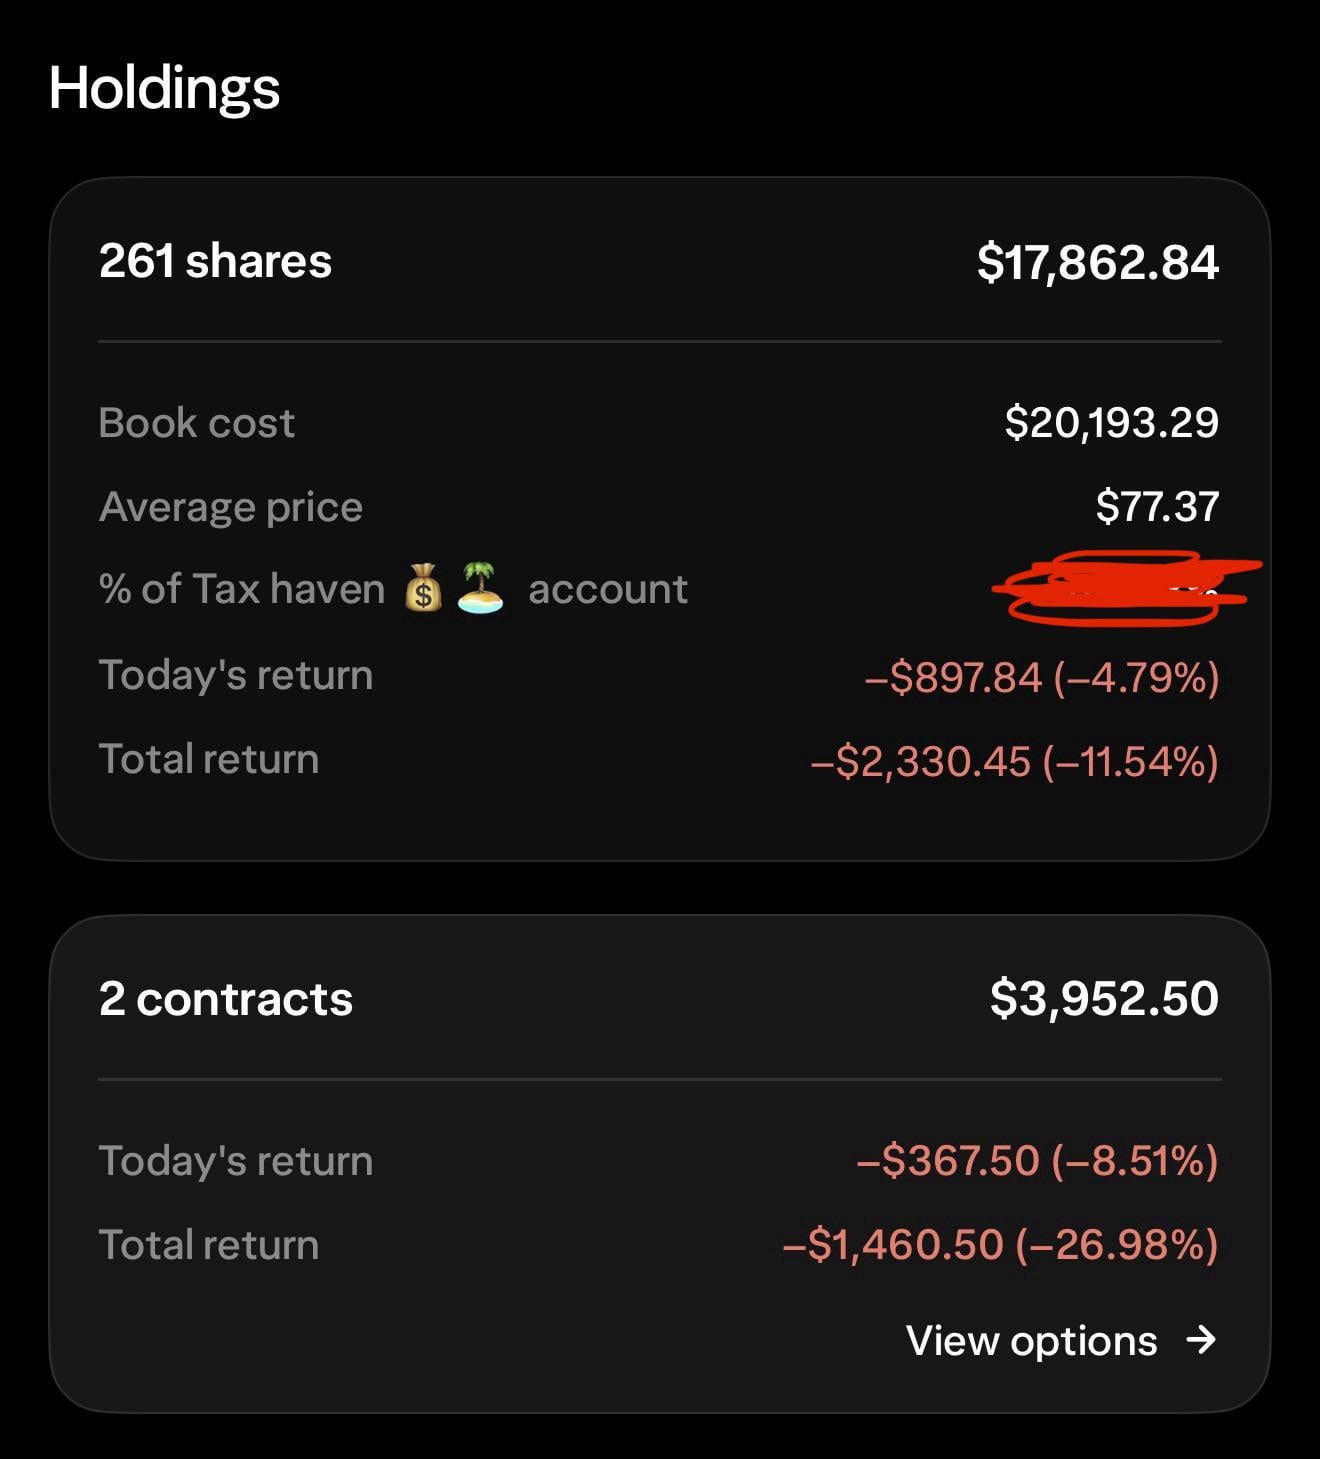Click the shares Today's return label
The image size is (1320, 1459).
coord(236,675)
